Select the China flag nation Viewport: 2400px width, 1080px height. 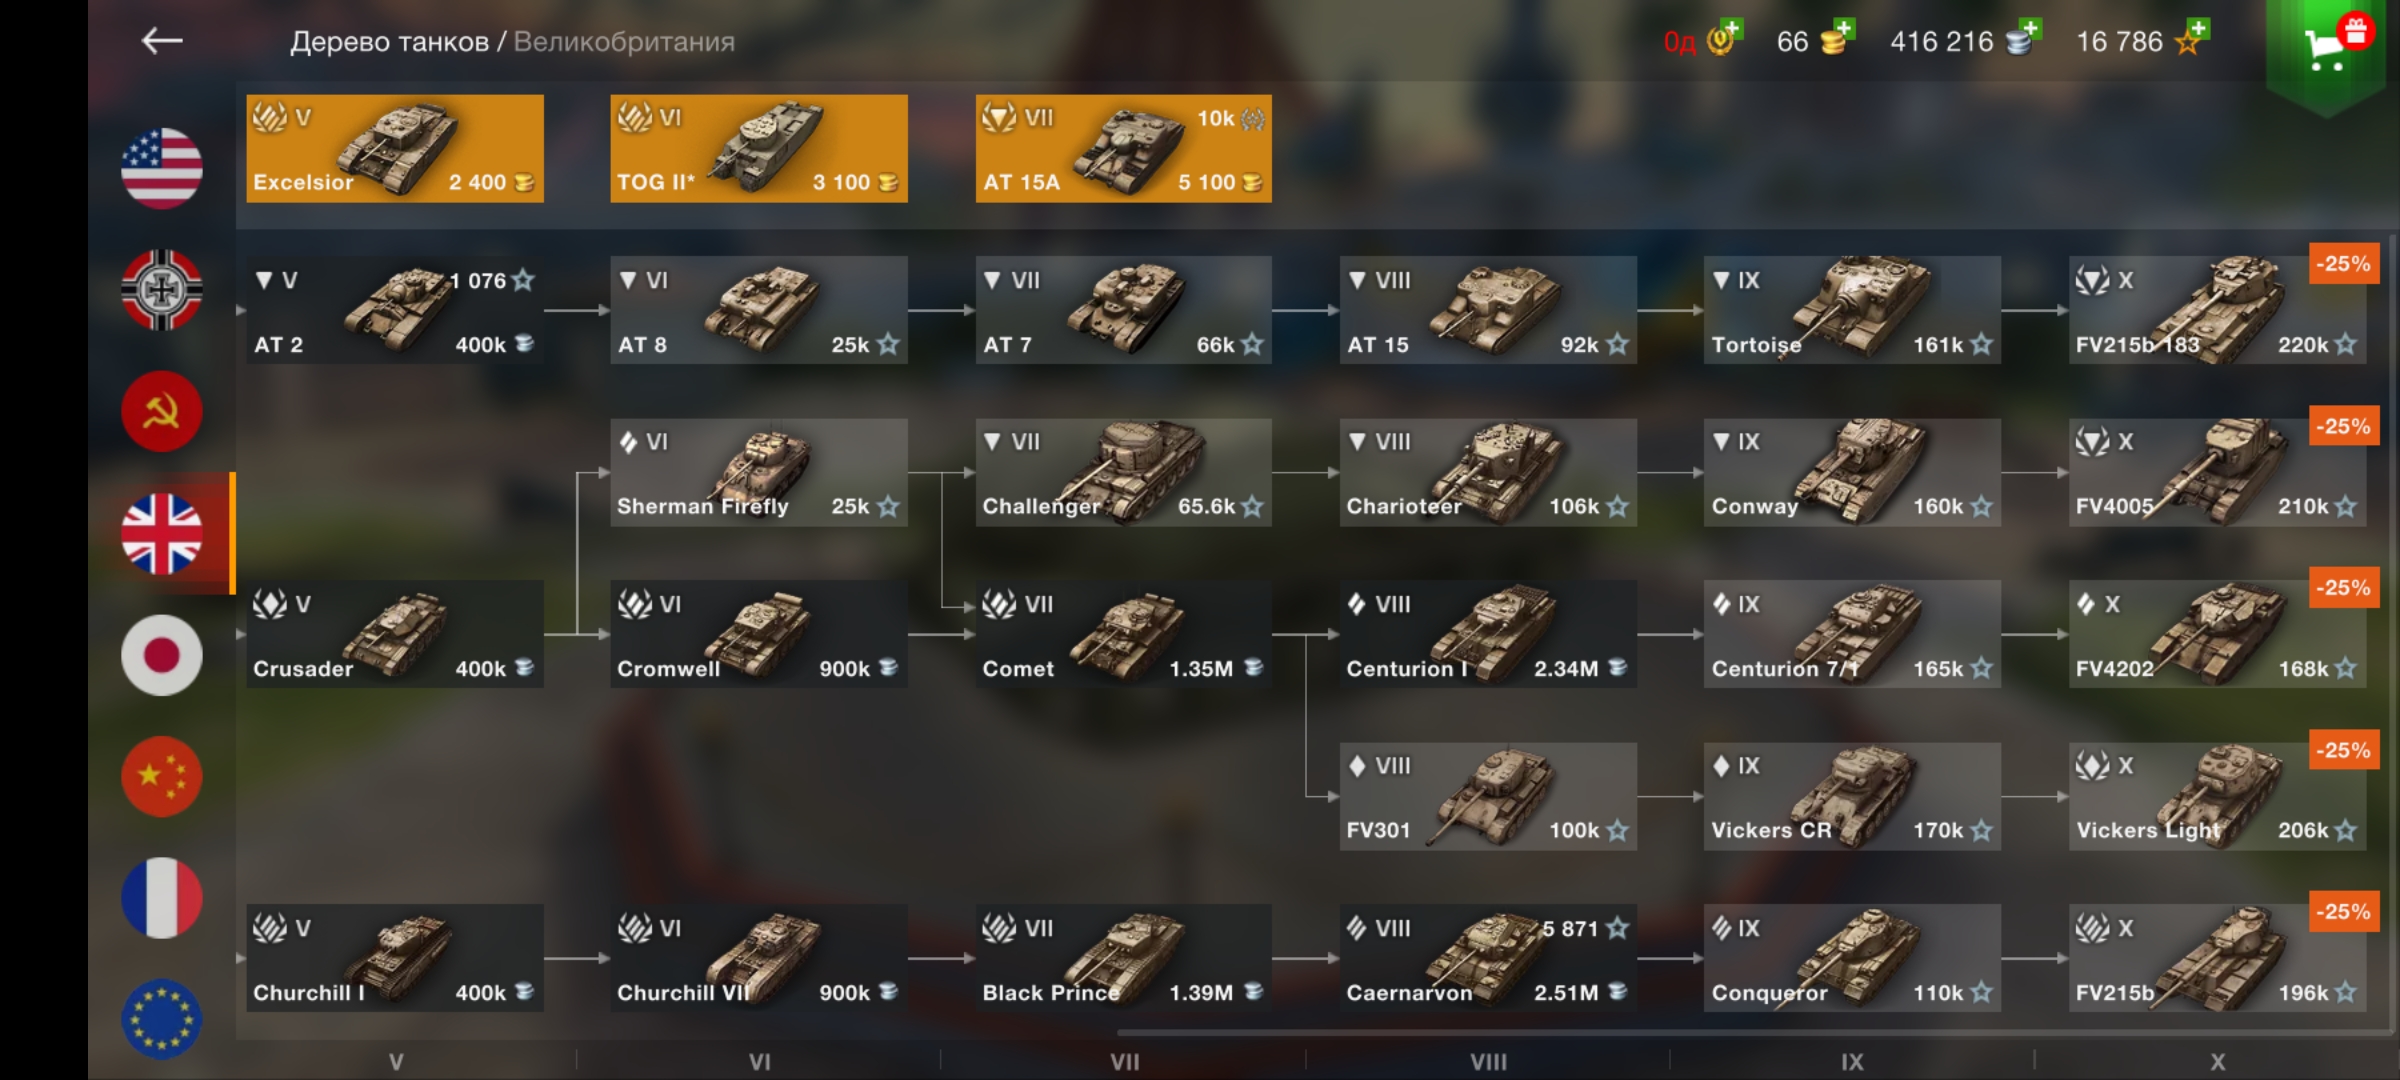(162, 776)
